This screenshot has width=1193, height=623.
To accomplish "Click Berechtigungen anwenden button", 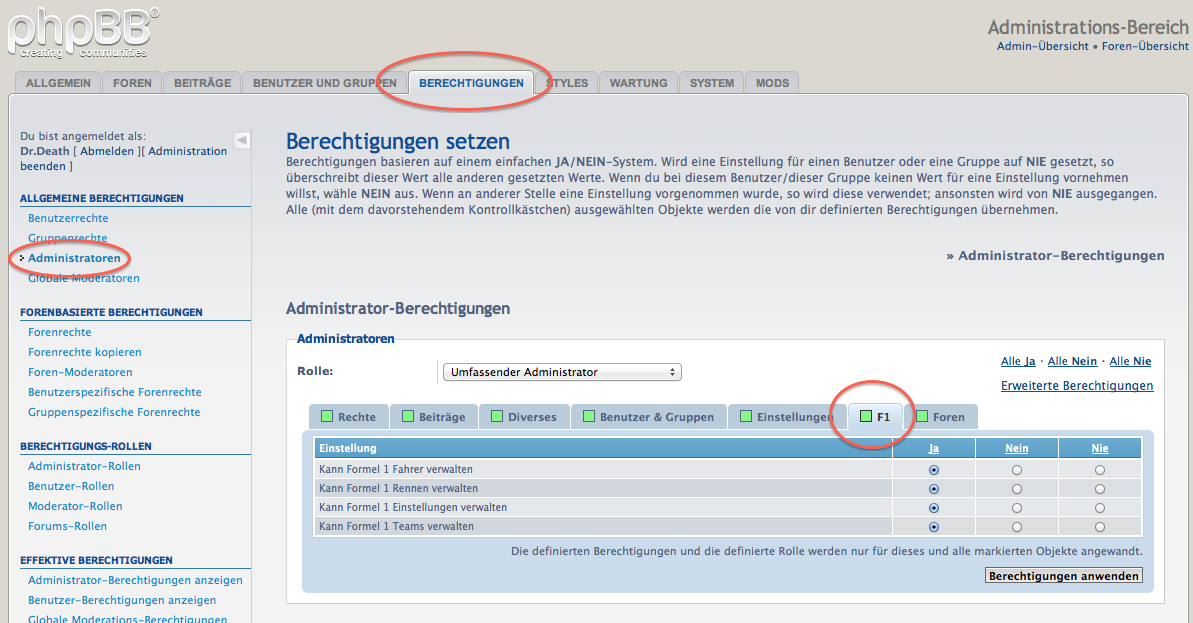I will [x=1064, y=576].
